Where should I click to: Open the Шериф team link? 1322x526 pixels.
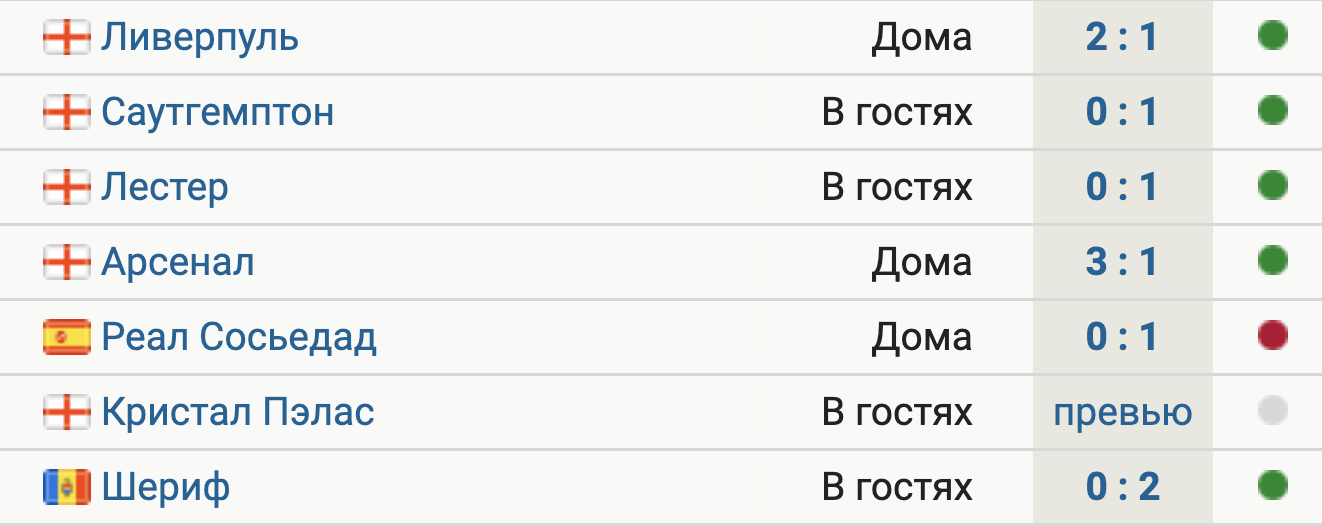166,487
